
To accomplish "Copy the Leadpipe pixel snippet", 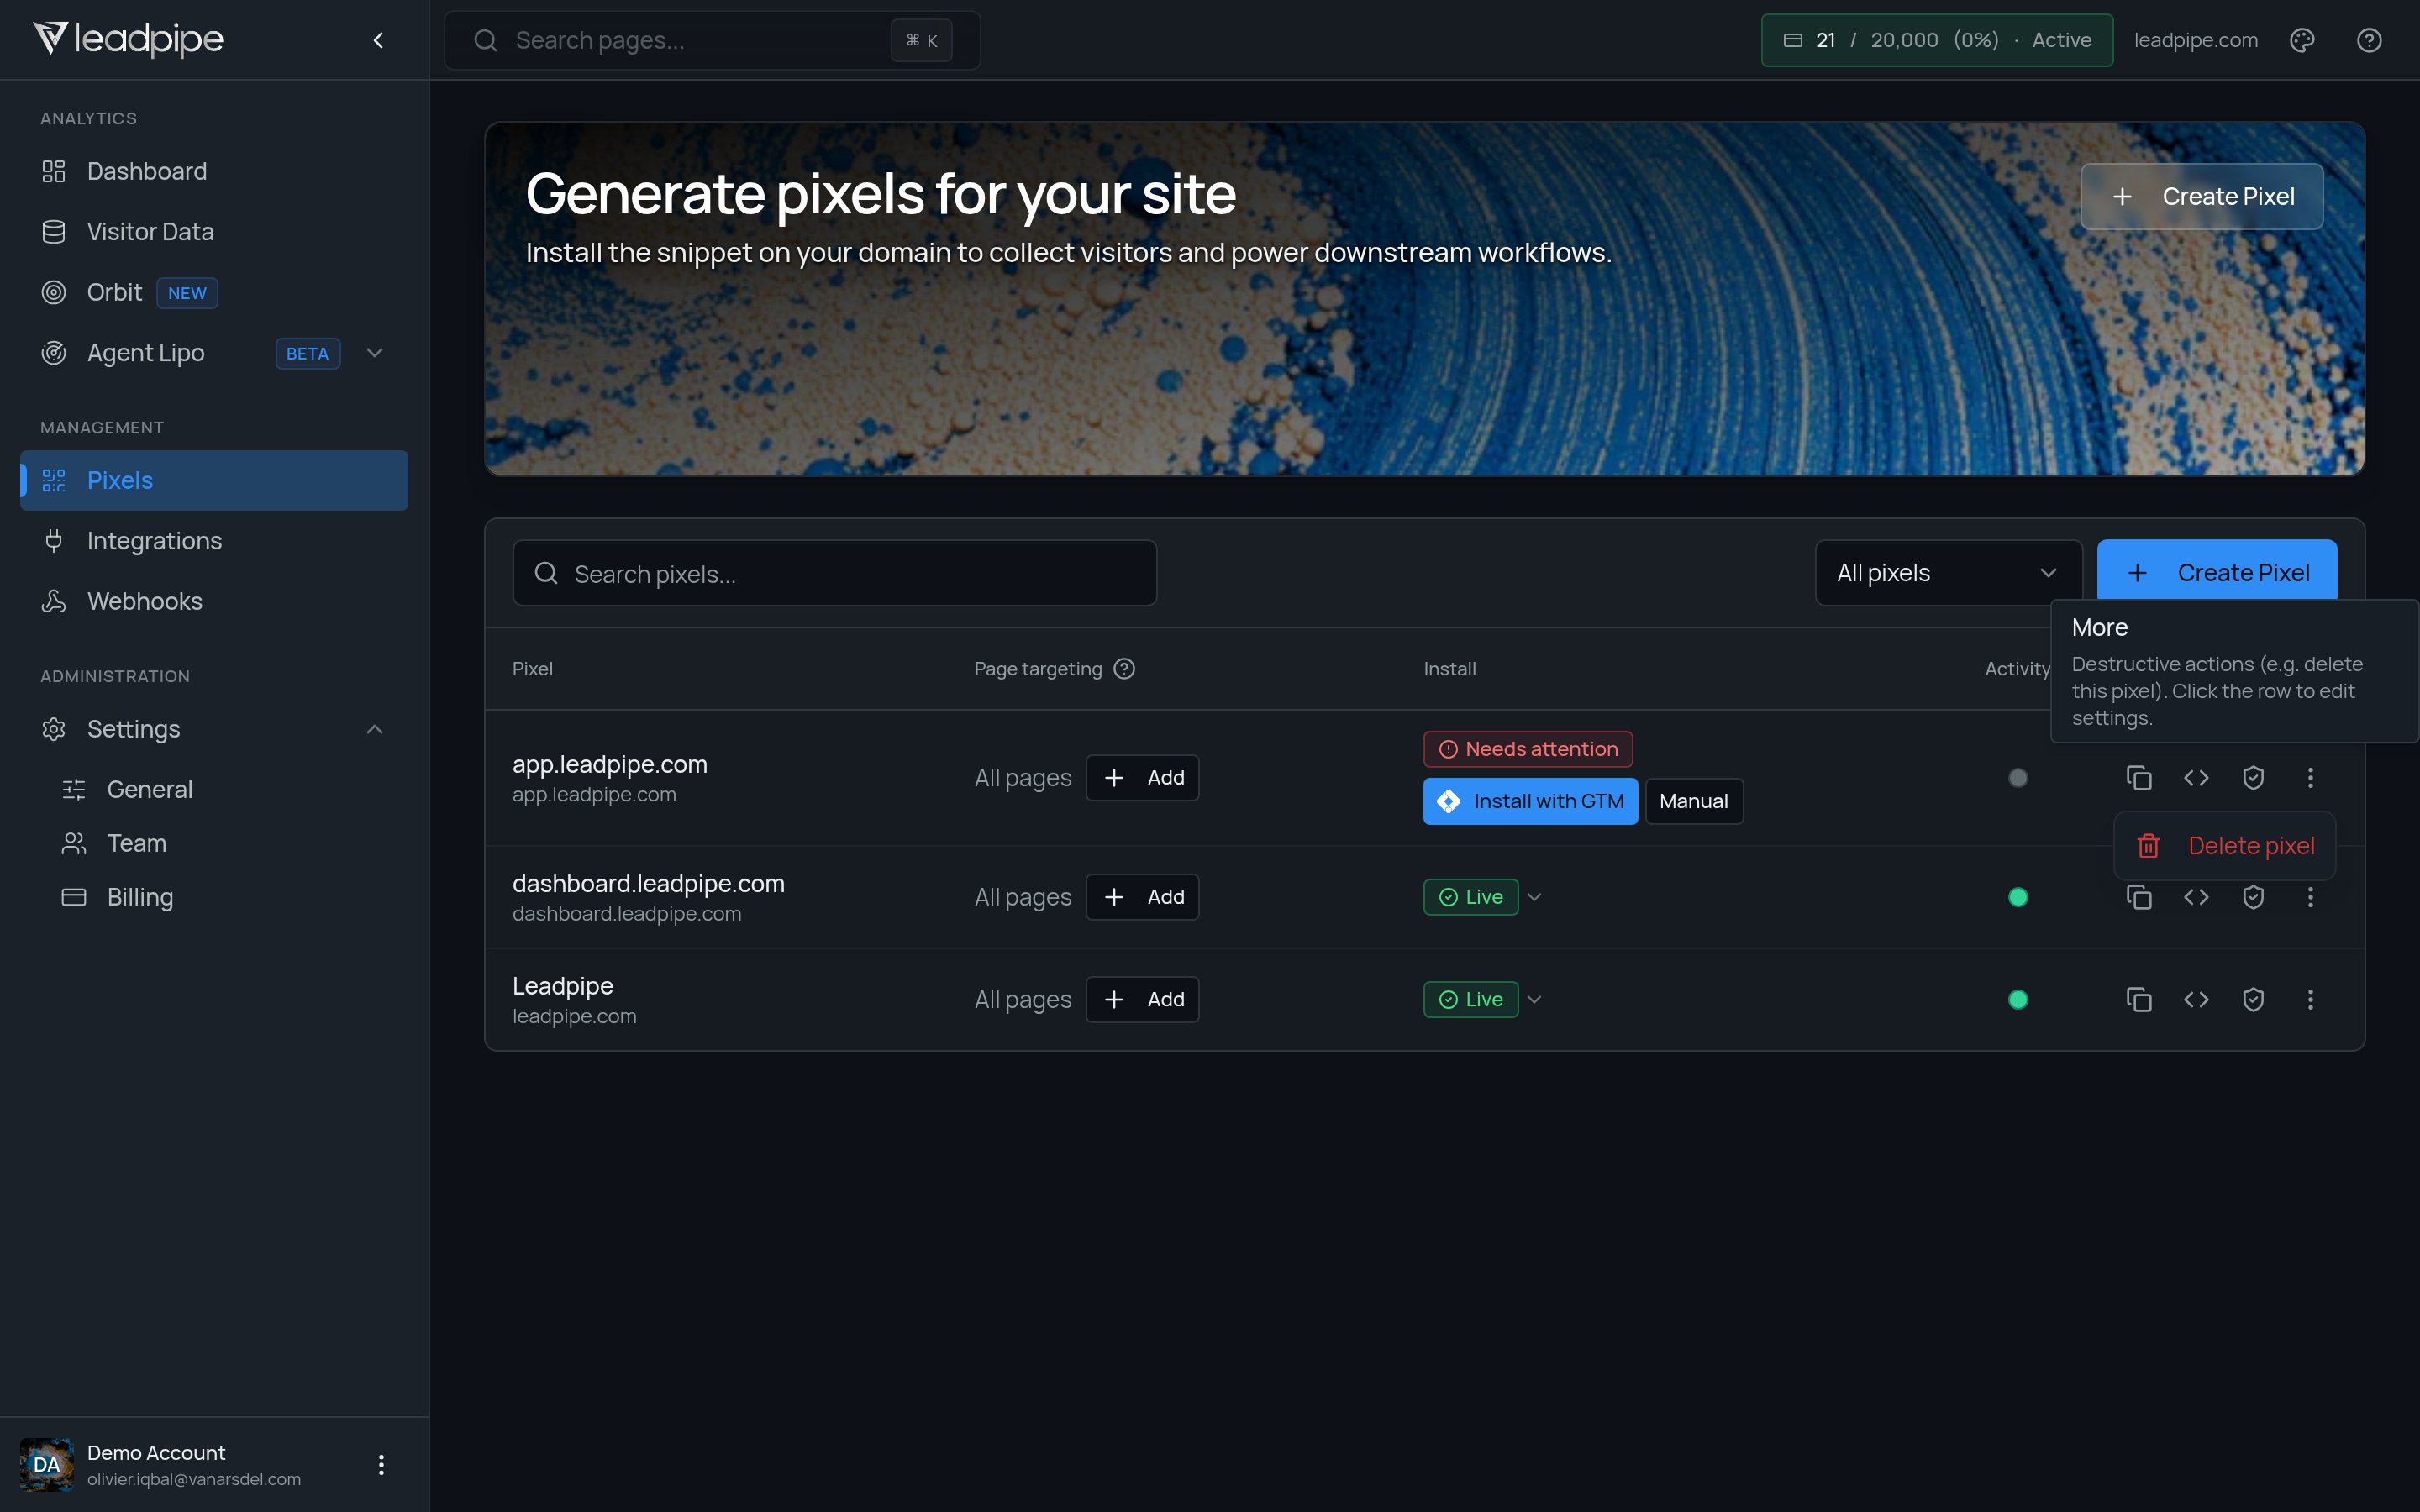I will 2139,999.
